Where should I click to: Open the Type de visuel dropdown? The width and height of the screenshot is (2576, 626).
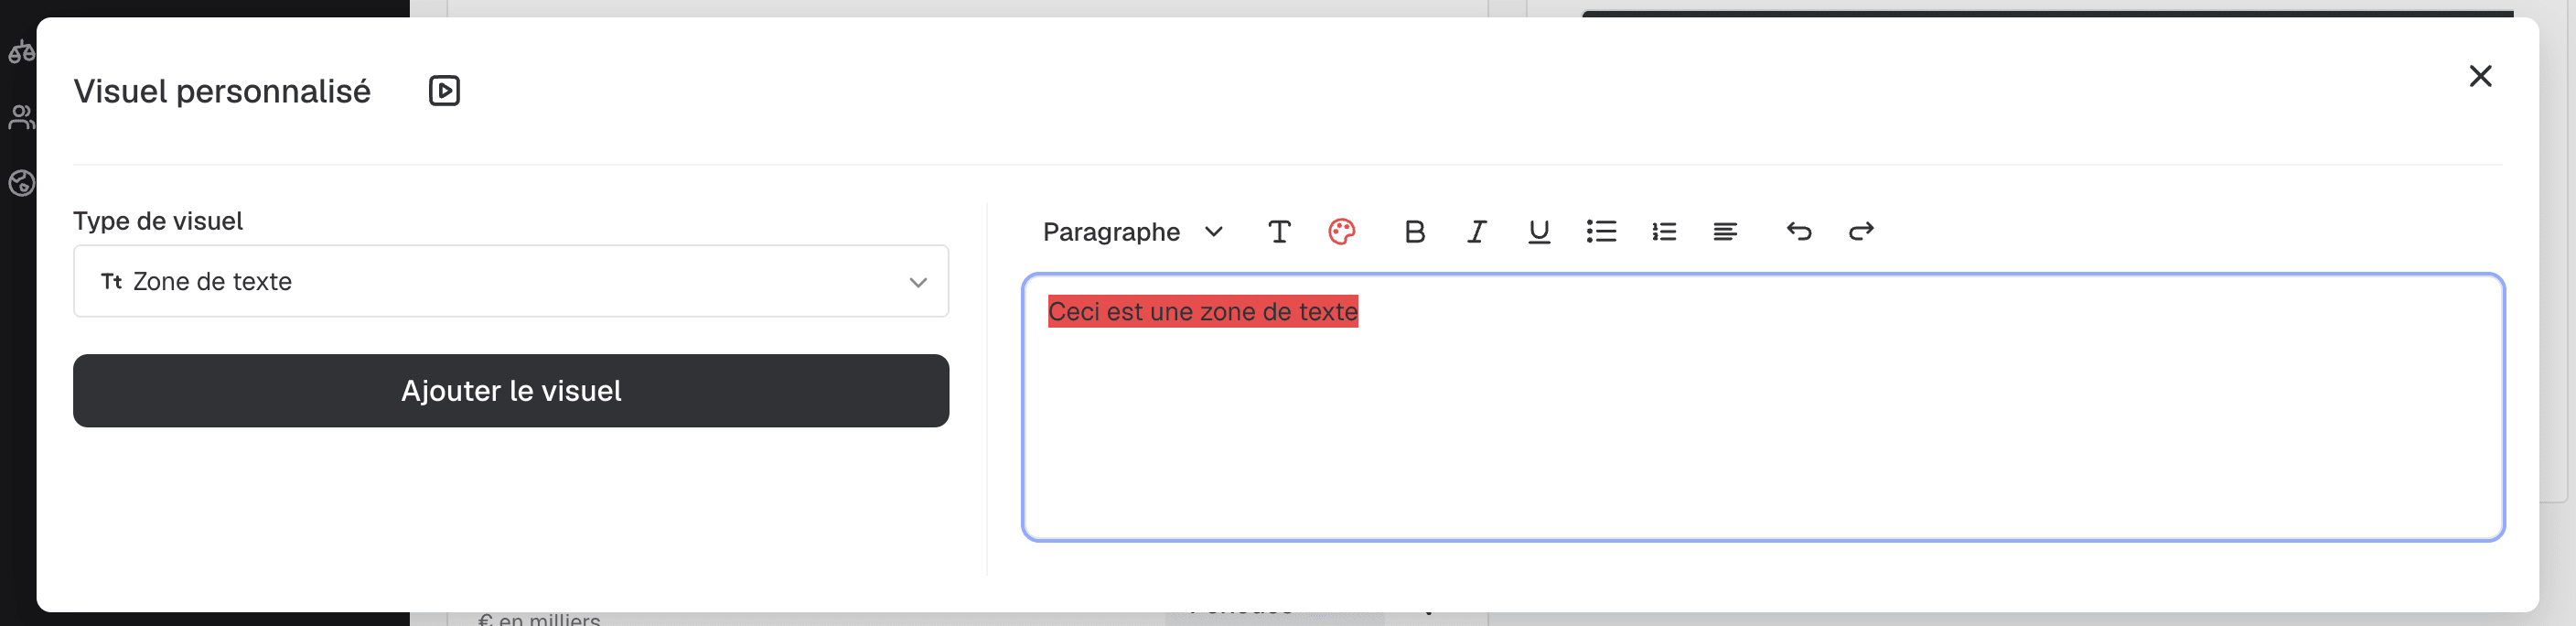[511, 281]
